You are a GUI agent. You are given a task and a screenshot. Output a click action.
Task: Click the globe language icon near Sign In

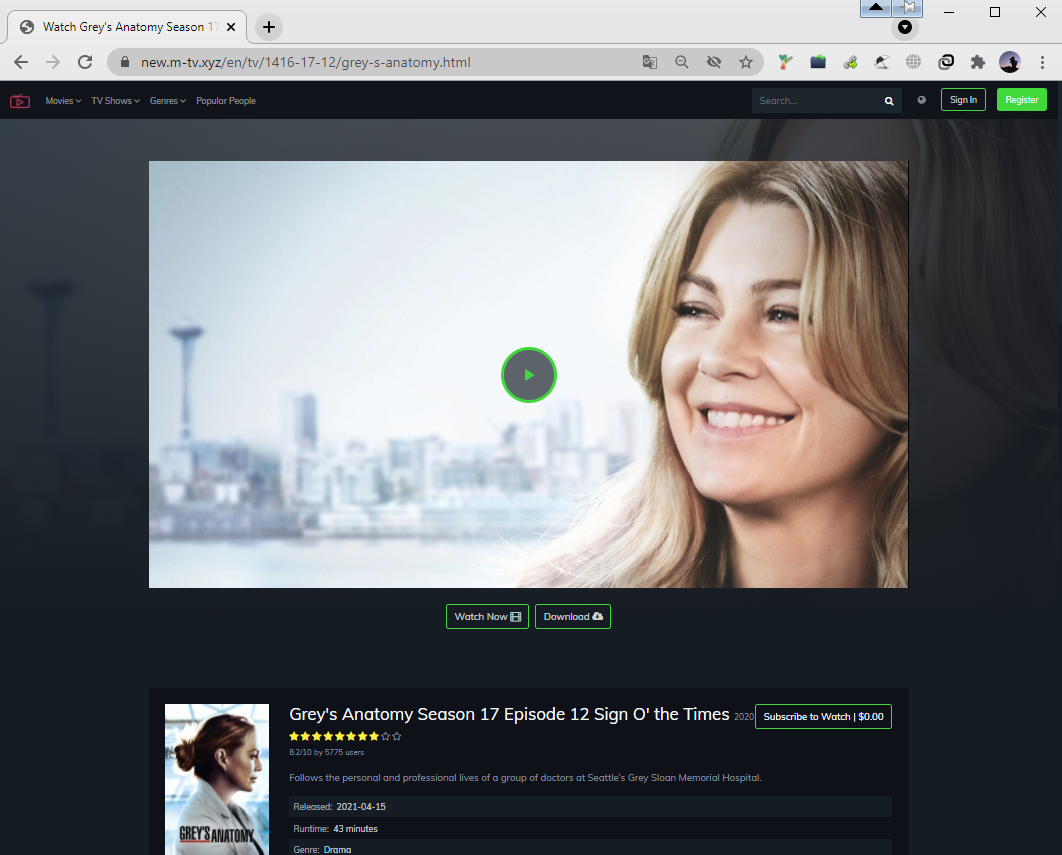(921, 100)
